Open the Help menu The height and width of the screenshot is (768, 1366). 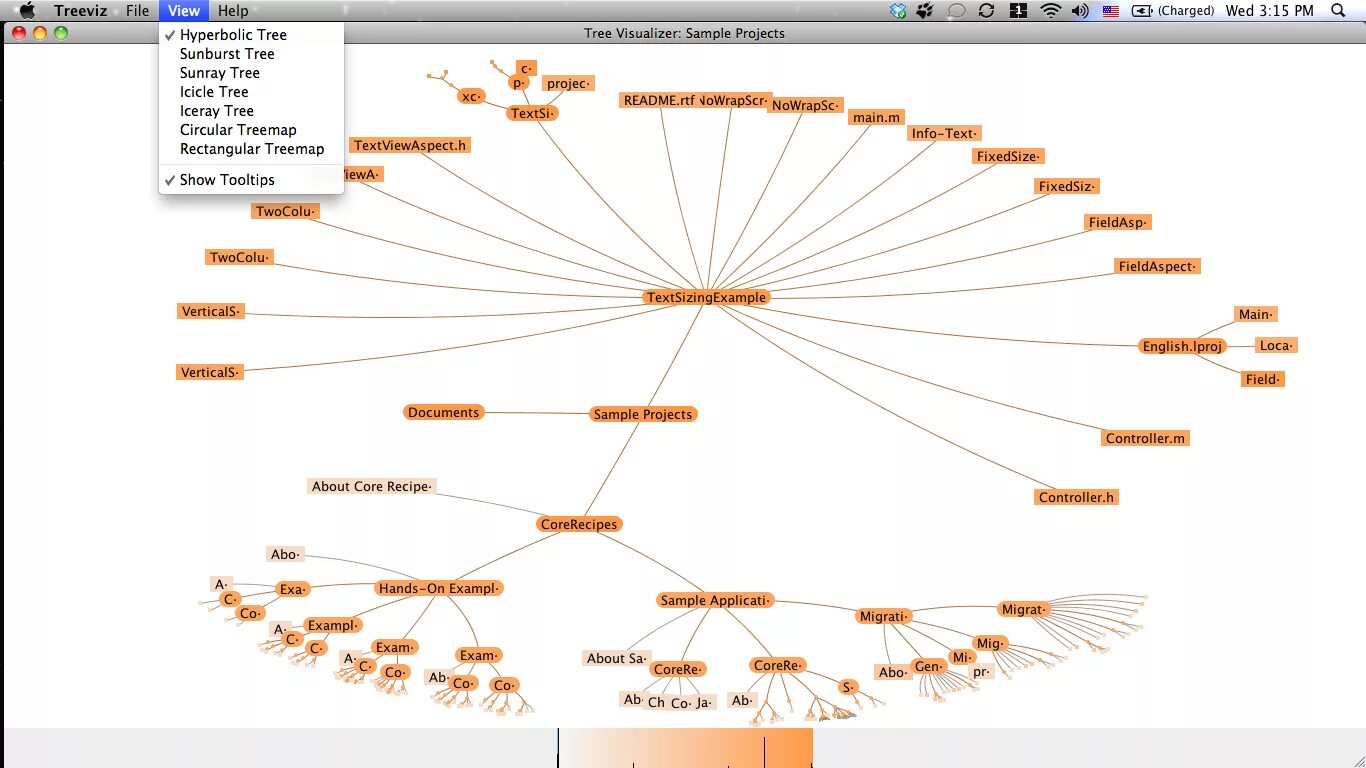(233, 11)
